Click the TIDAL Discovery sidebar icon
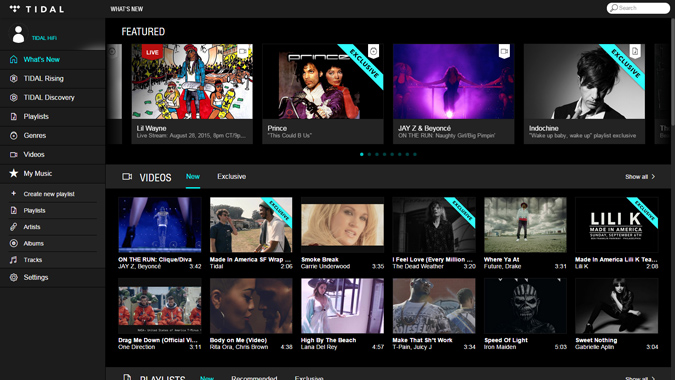Image resolution: width=675 pixels, height=380 pixels. pyautogui.click(x=14, y=97)
